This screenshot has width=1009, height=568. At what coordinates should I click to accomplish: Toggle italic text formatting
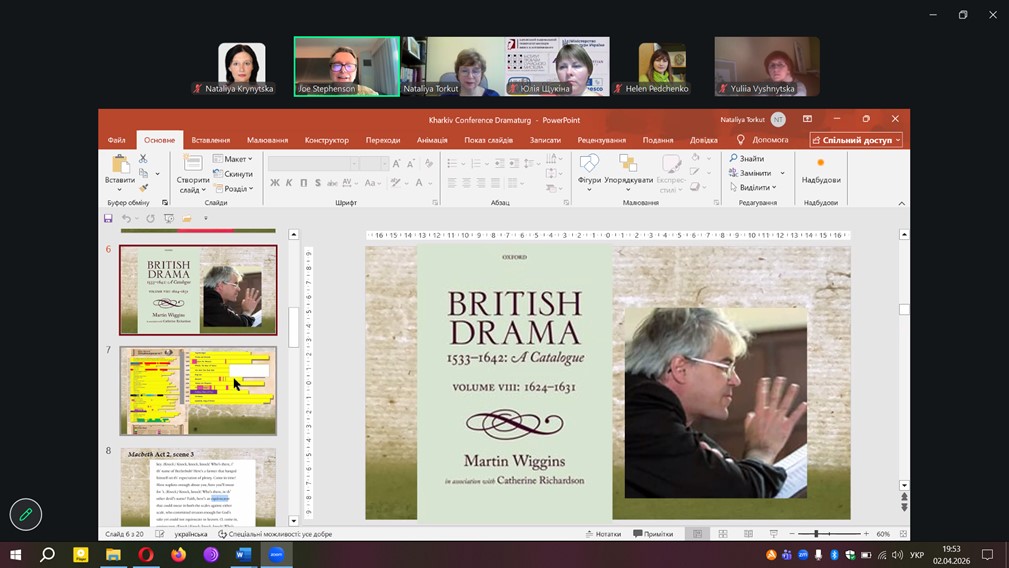(289, 183)
